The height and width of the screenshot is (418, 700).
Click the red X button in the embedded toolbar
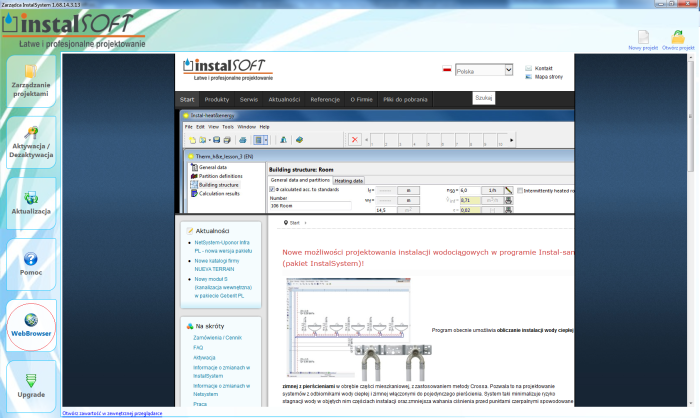pyautogui.click(x=354, y=140)
